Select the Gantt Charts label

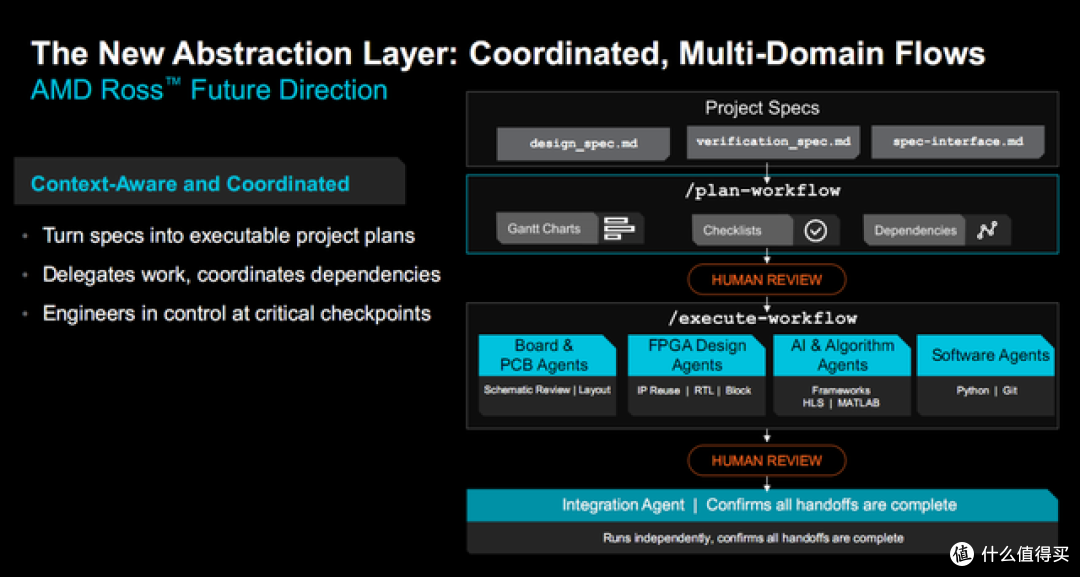coord(544,229)
